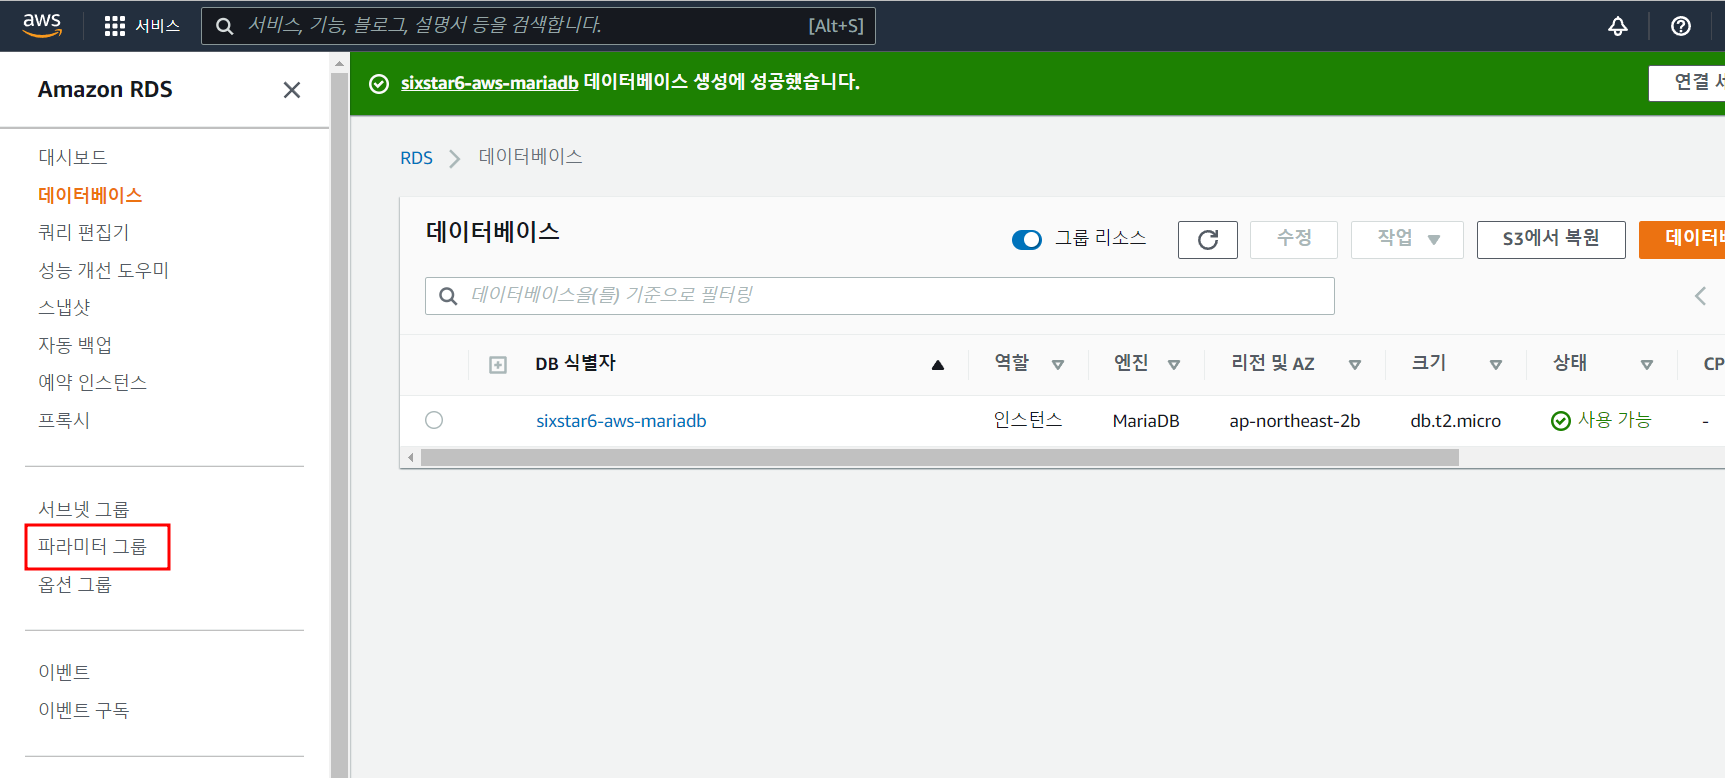Open the sixstar6-aws-mariadb database link

[x=621, y=421]
